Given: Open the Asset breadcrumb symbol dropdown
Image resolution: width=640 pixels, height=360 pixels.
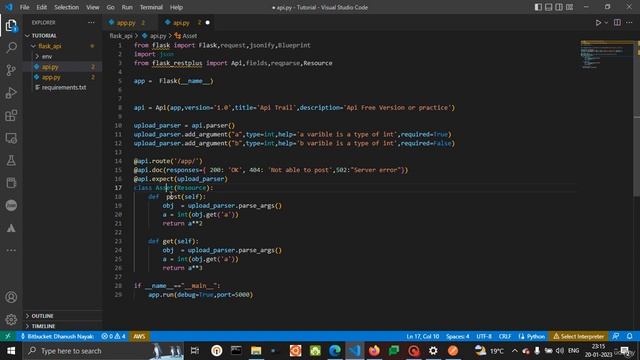Looking at the screenshot, I should 186,36.
